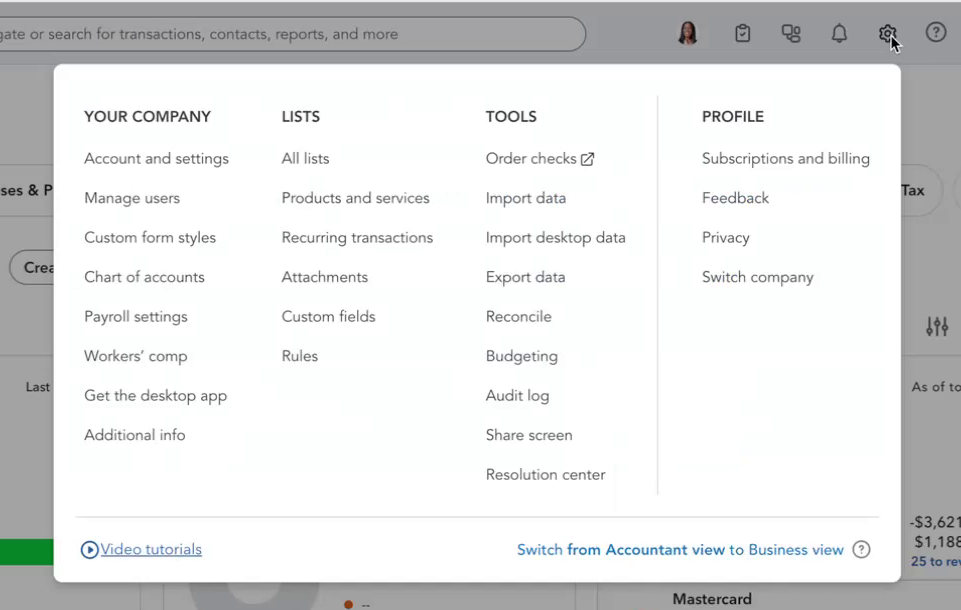Choose Reconcile under Tools
Viewport: 961px width, 610px height.
(x=518, y=317)
